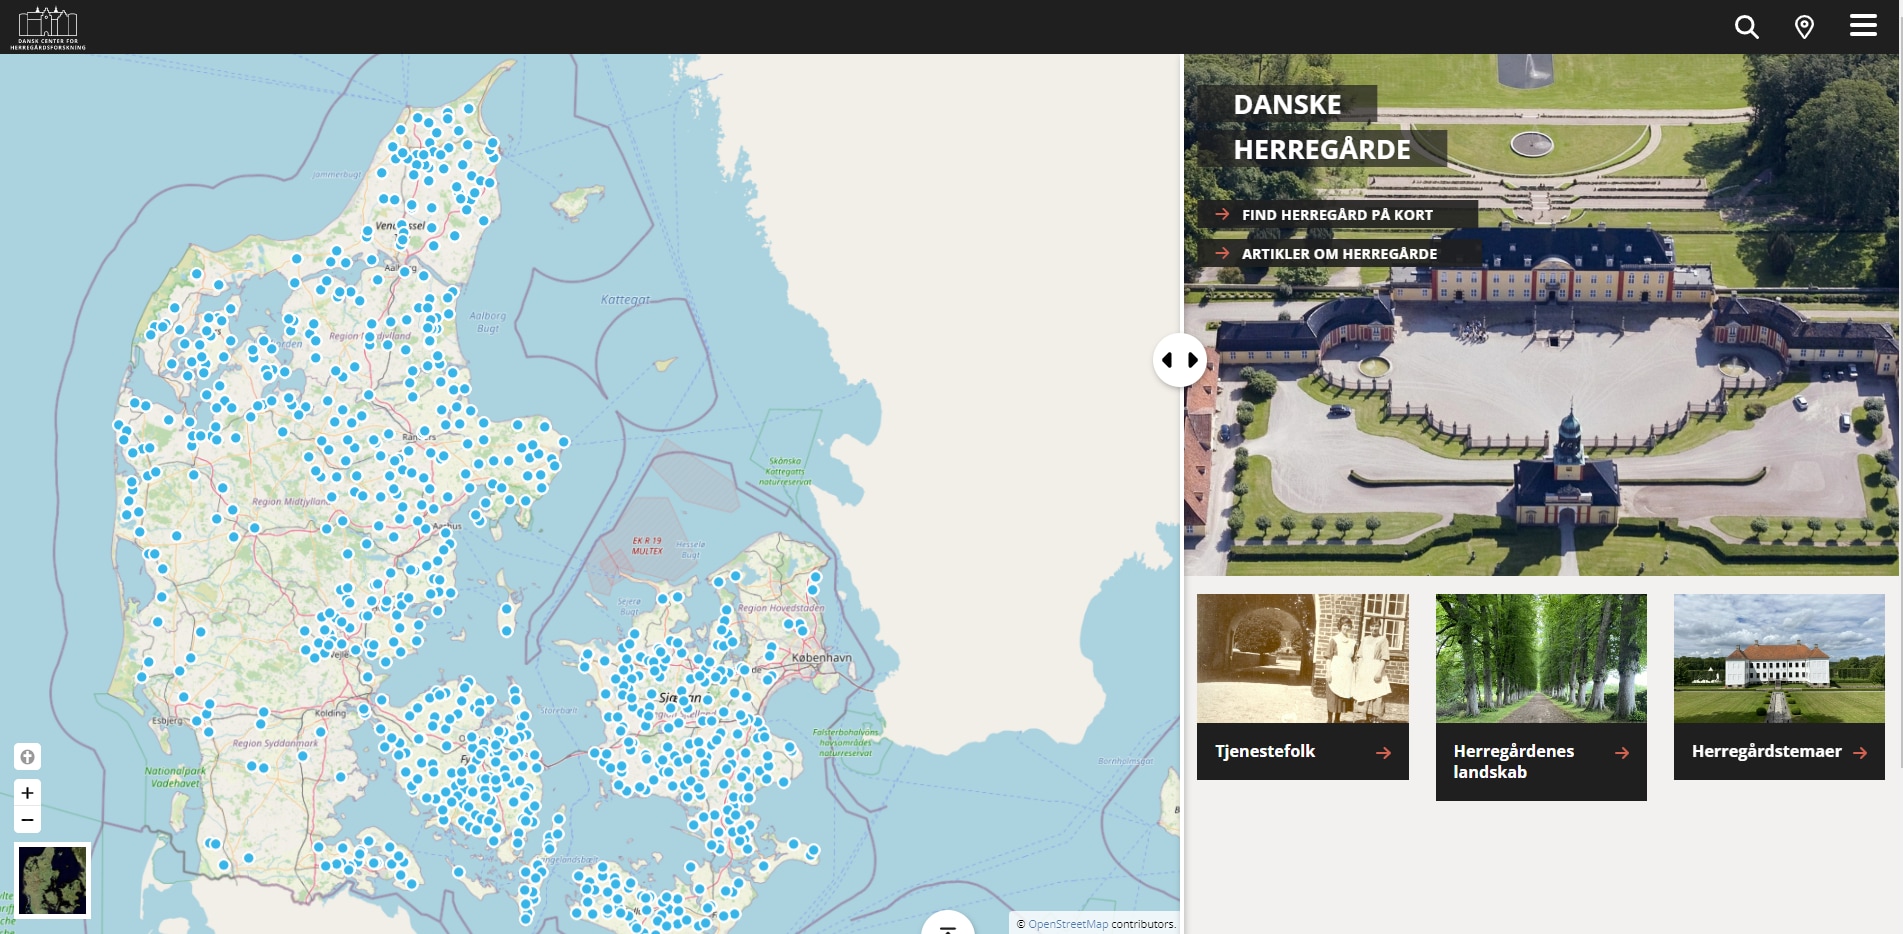Image resolution: width=1903 pixels, height=934 pixels.
Task: Zoom in on the map
Action: click(x=28, y=793)
